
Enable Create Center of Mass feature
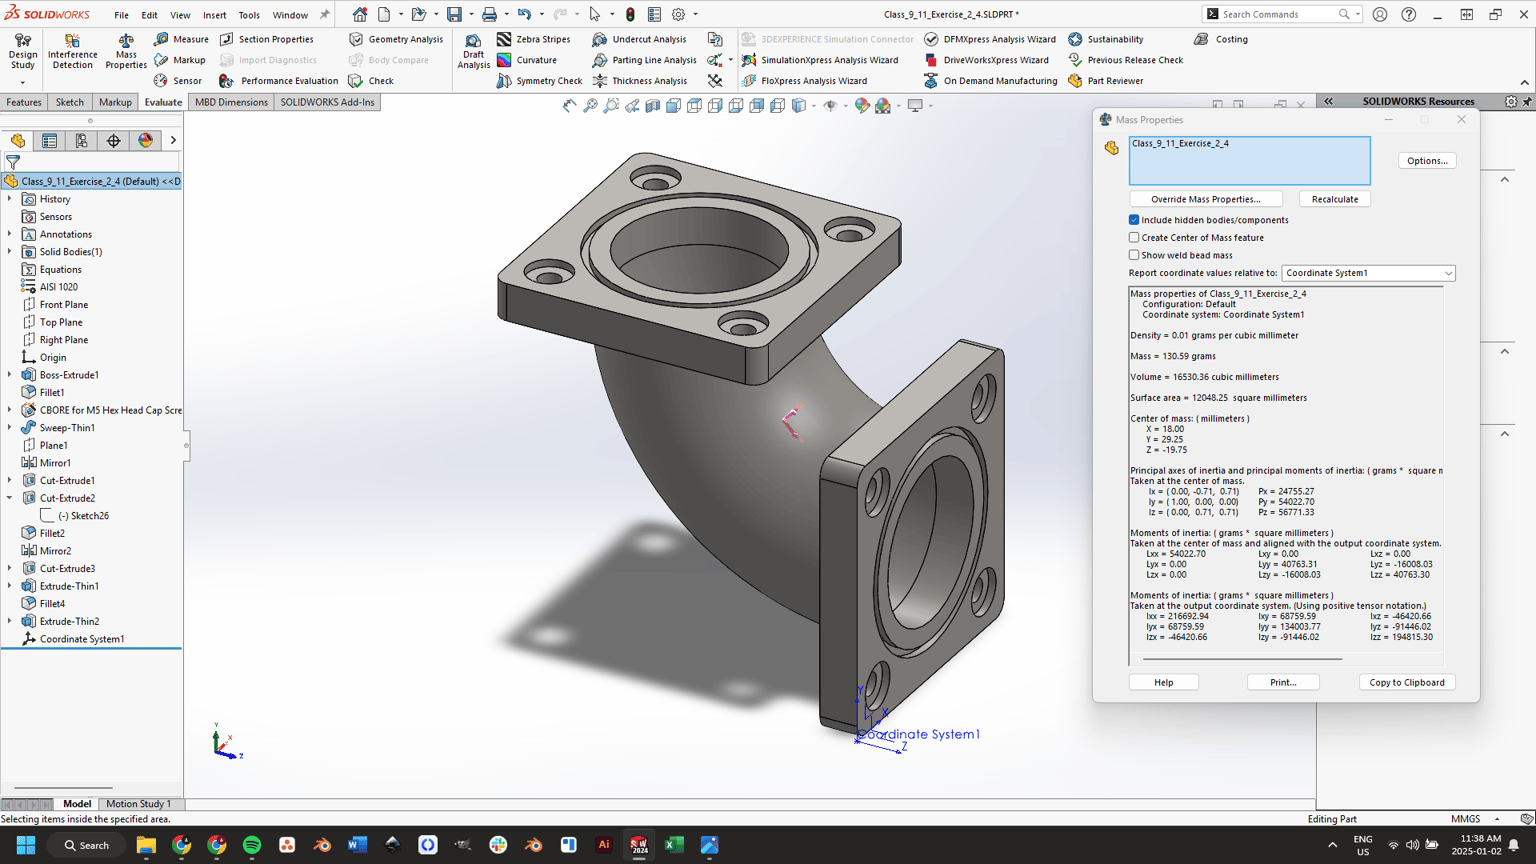(1134, 238)
